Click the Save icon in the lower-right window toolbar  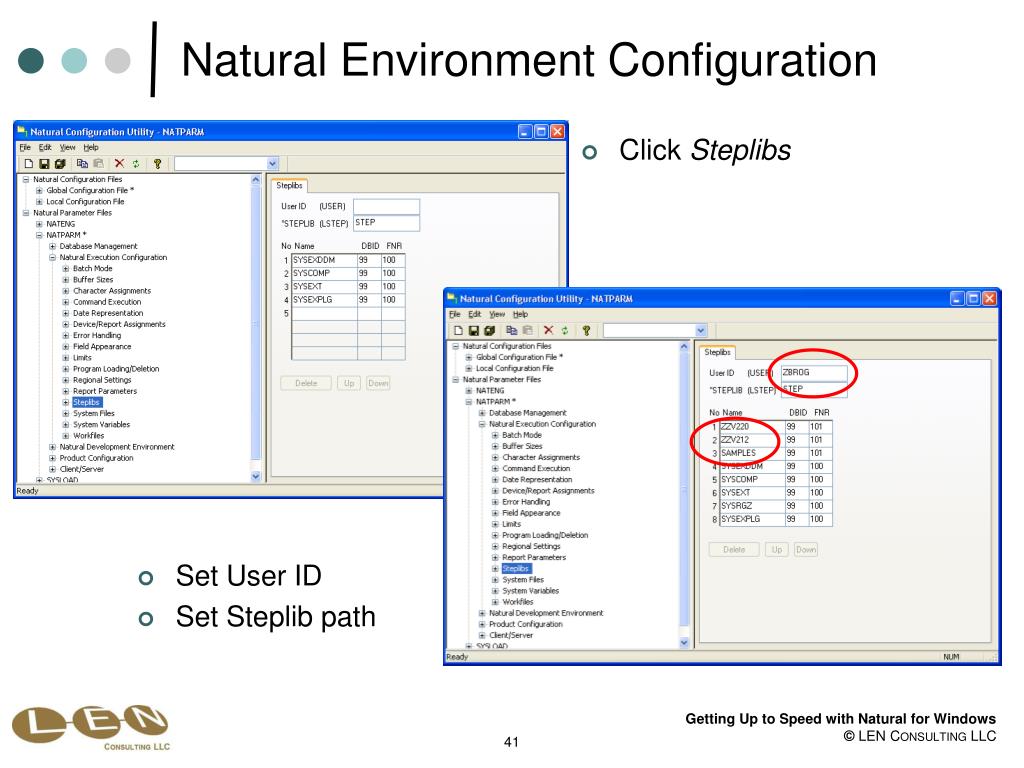[x=474, y=331]
